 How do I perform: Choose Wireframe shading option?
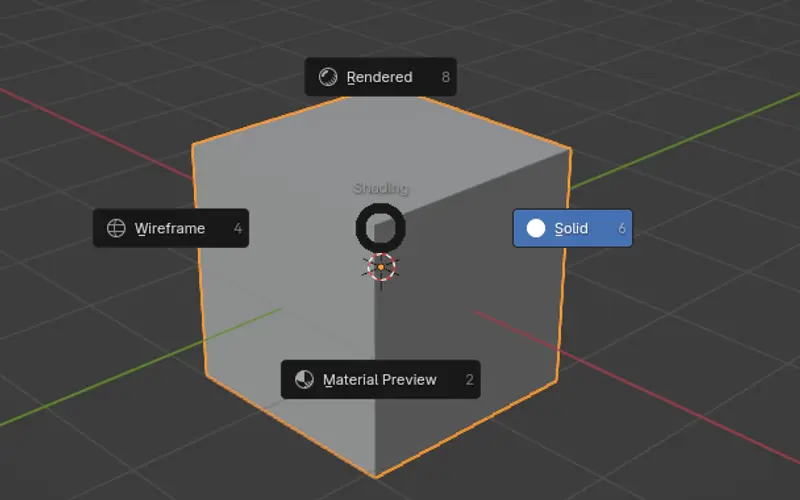click(171, 228)
